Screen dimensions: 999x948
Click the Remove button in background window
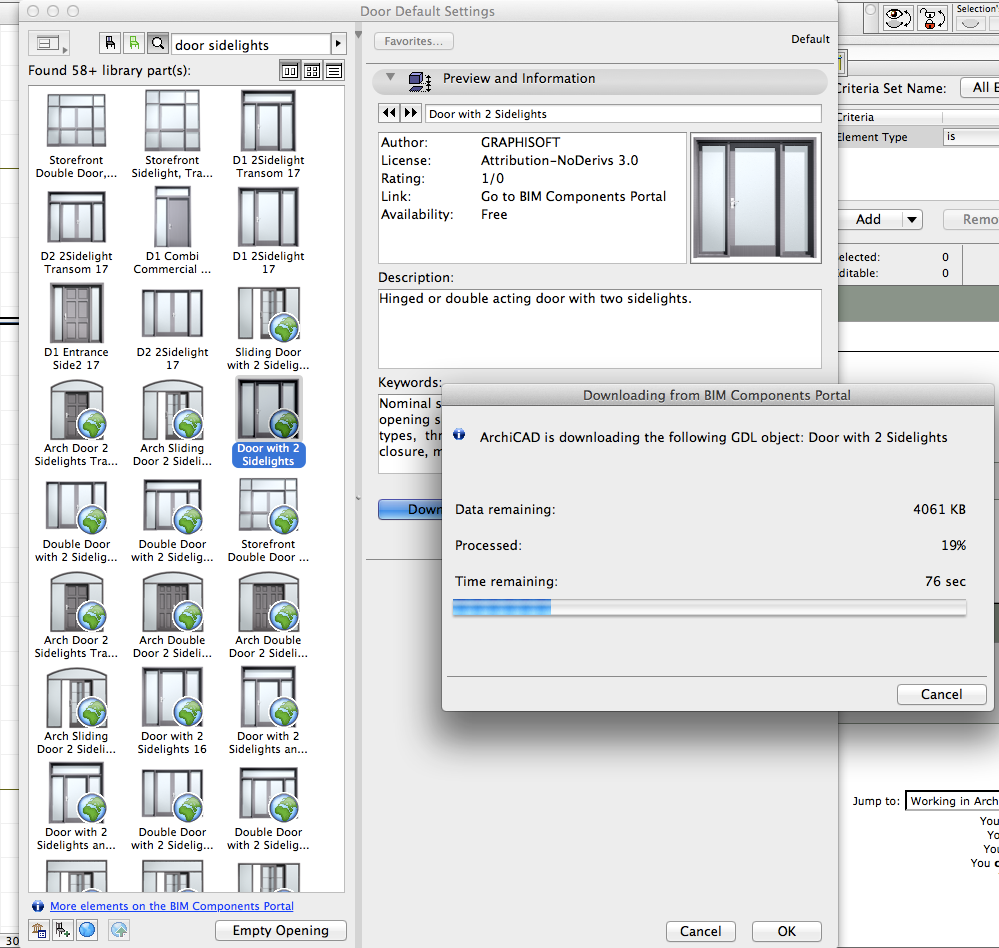pos(971,219)
